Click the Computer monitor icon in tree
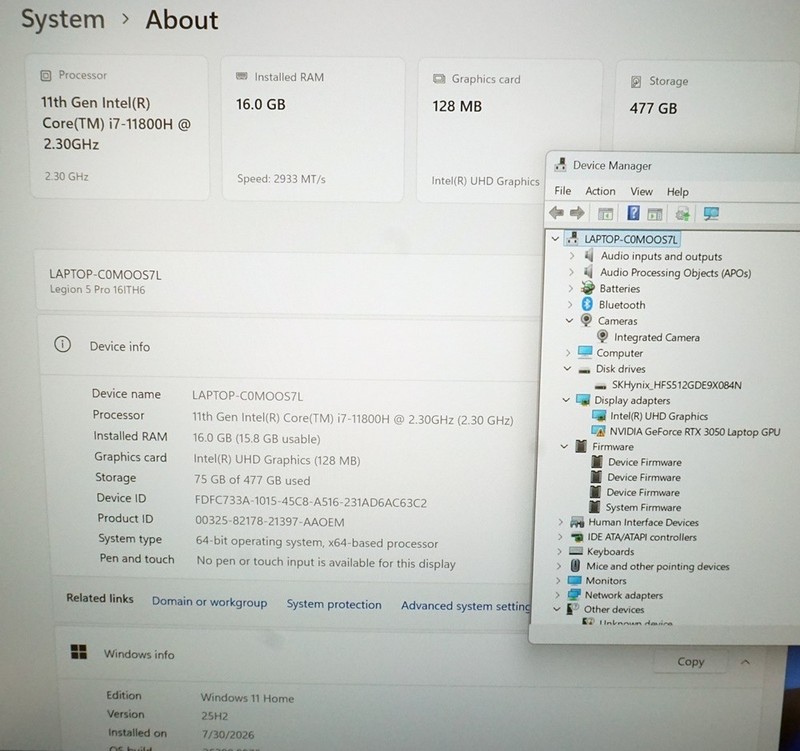Screen dimensions: 800x751 585,352
